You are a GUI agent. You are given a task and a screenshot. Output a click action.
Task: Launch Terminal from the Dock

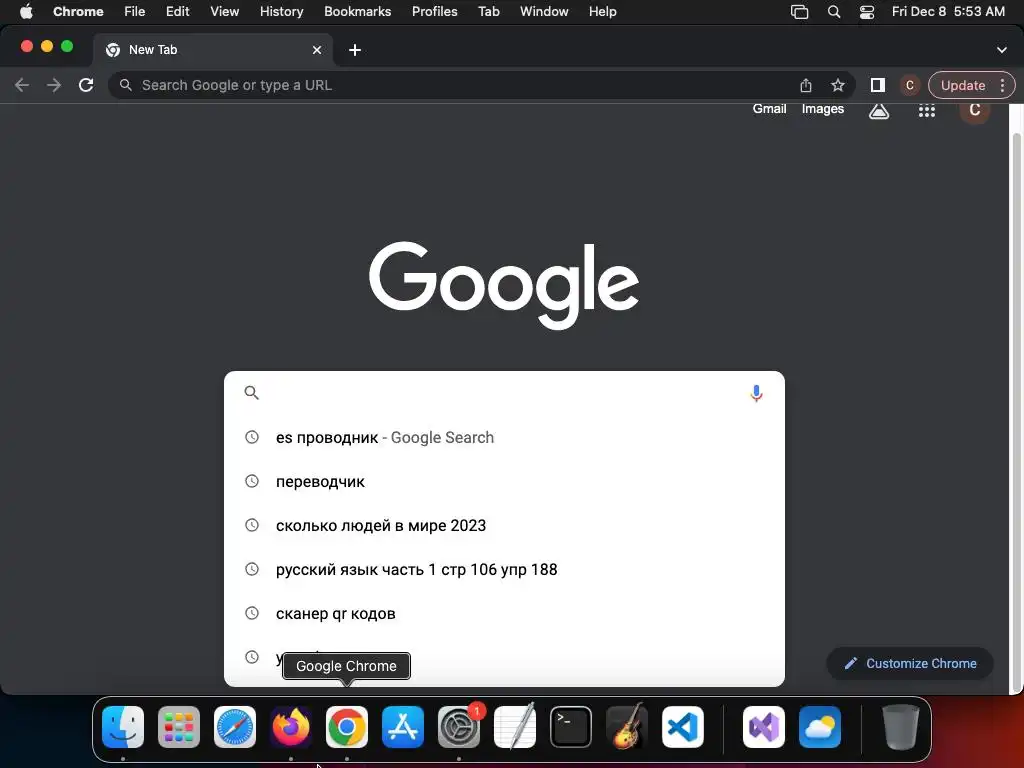click(571, 726)
